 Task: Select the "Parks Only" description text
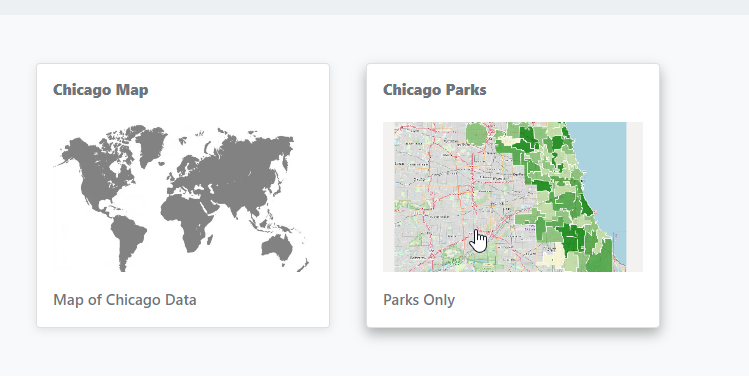[x=419, y=300]
